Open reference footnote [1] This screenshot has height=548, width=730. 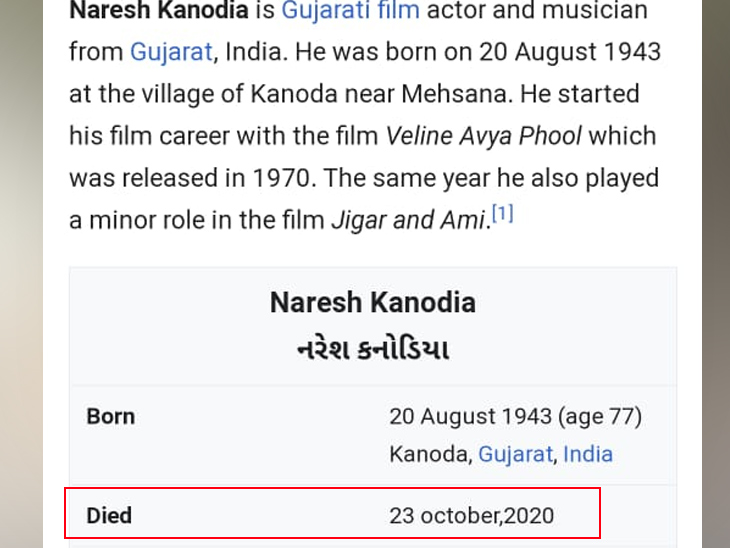pyautogui.click(x=501, y=215)
